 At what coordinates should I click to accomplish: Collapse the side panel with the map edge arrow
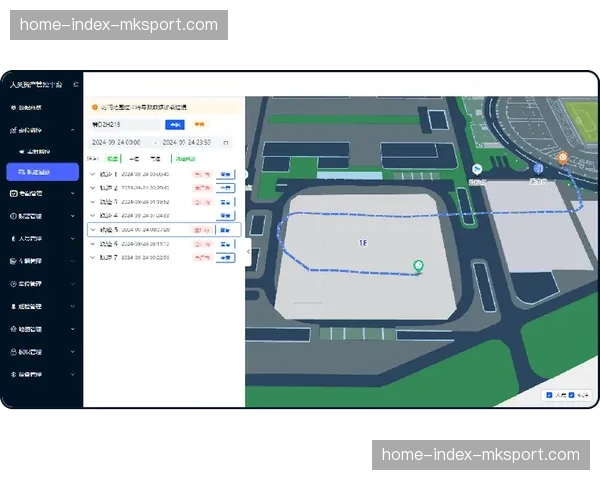(248, 252)
